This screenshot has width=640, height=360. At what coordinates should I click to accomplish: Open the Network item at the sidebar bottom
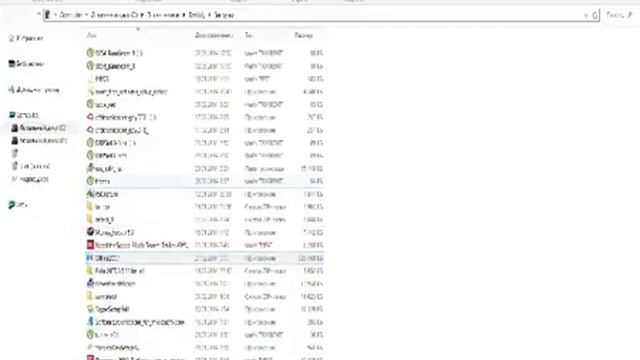tap(18, 205)
